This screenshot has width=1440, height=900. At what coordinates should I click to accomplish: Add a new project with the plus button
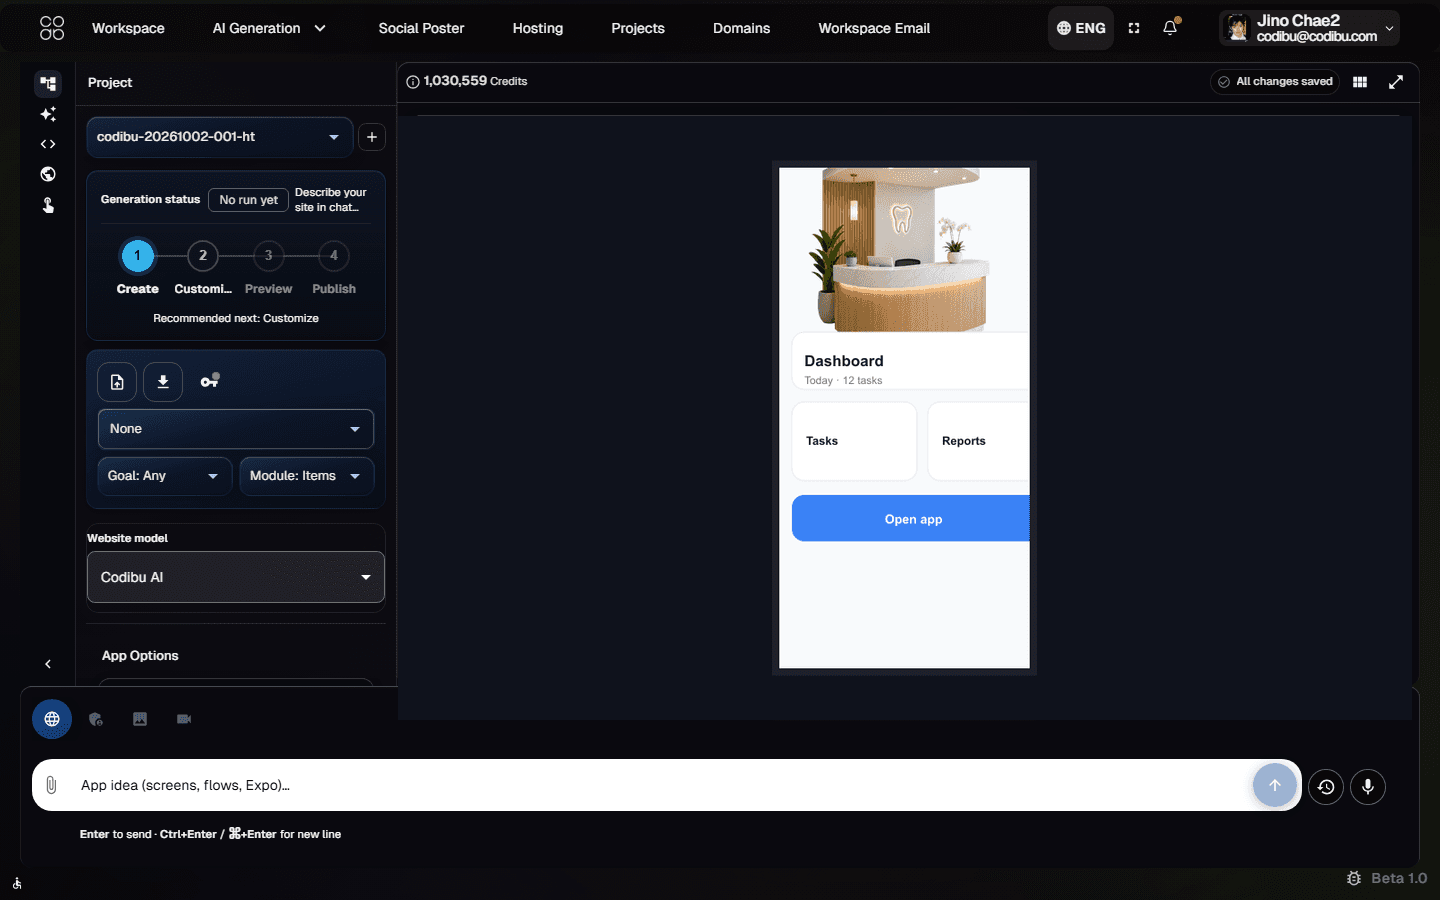click(x=372, y=137)
